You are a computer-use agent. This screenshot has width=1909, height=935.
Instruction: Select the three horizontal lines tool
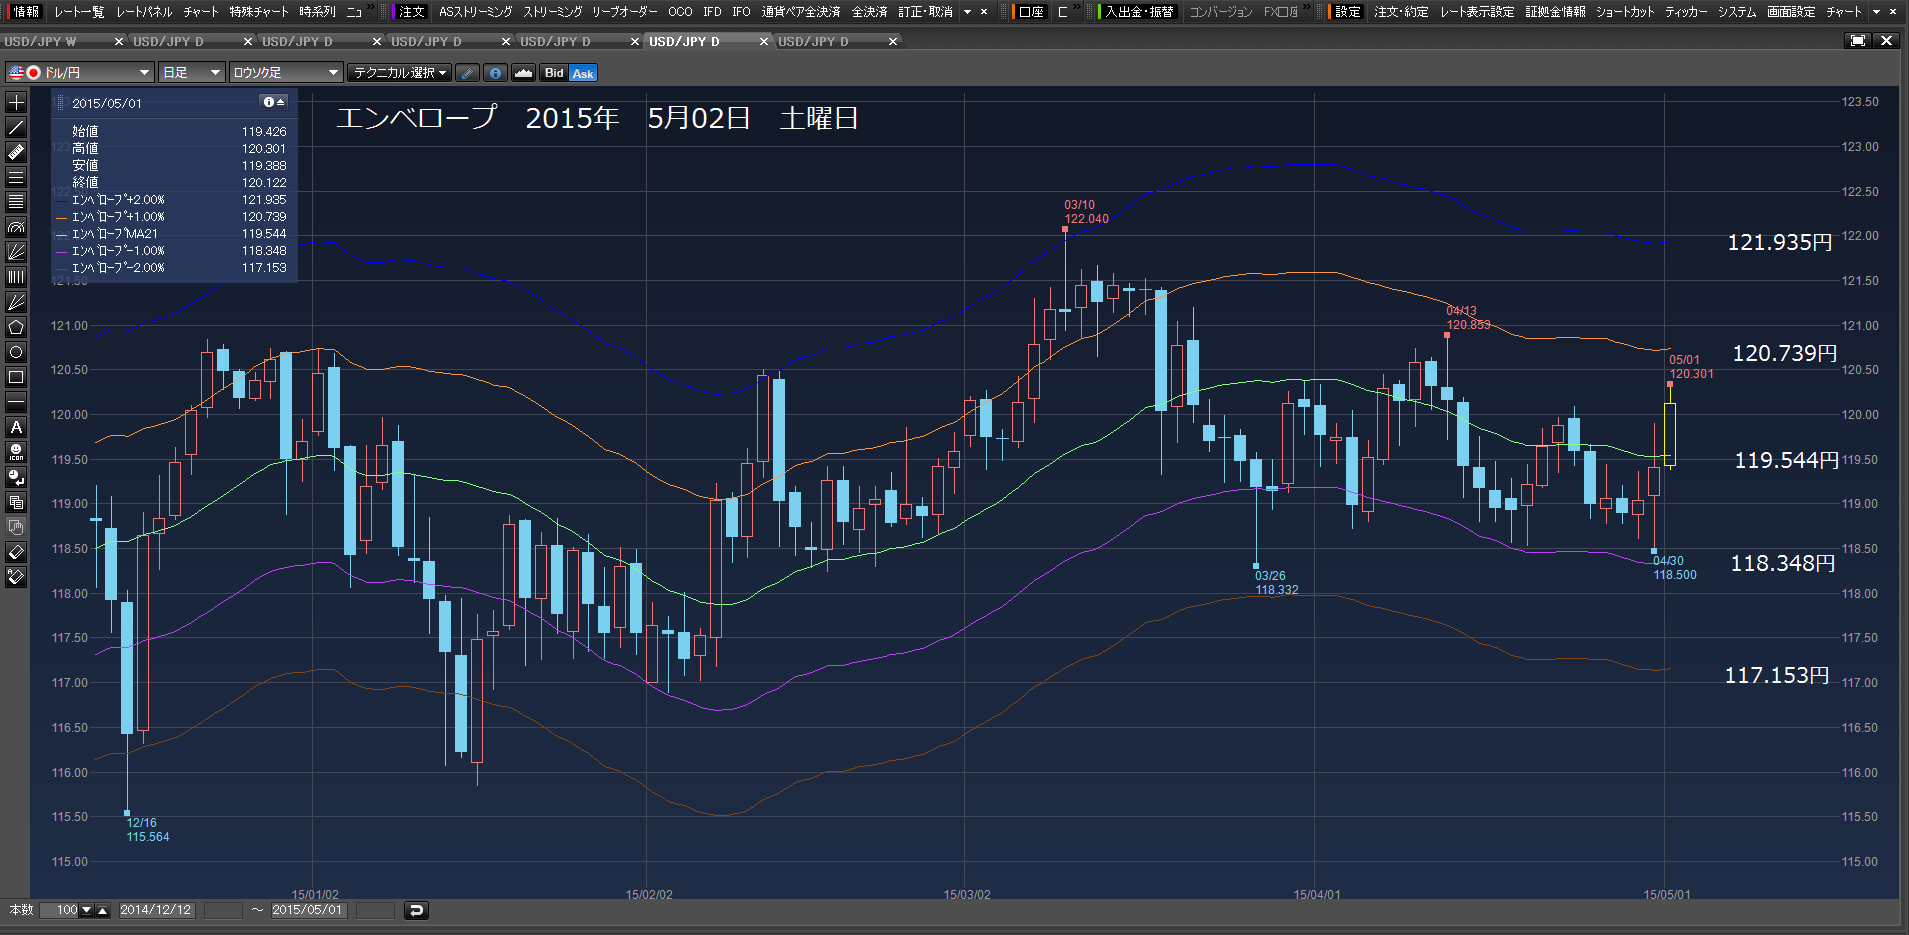(16, 177)
